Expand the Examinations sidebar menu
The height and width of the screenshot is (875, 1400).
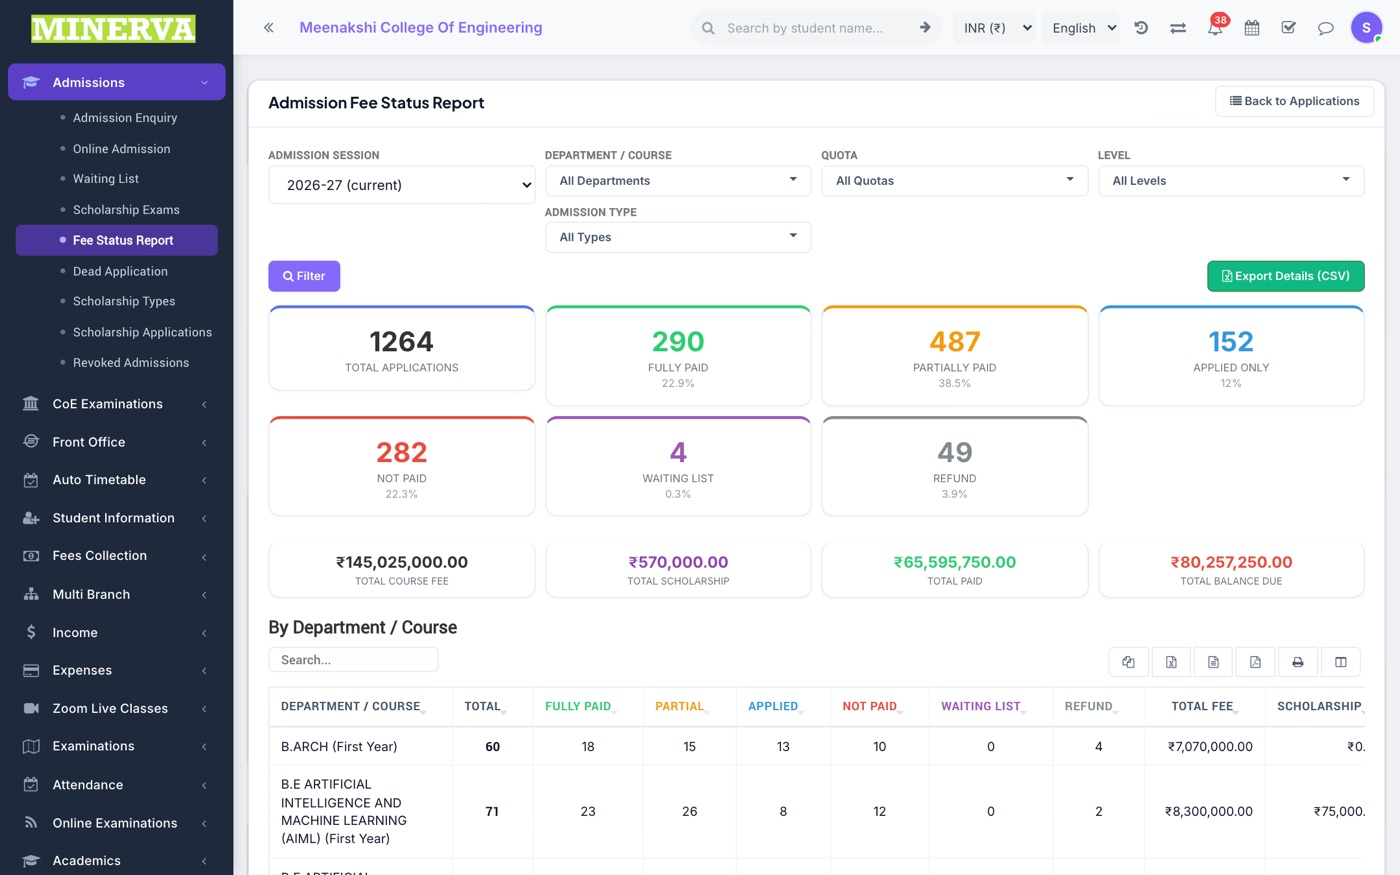point(117,746)
